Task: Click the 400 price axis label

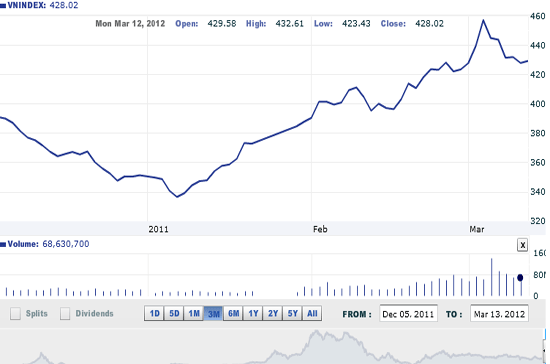Action: click(x=538, y=104)
